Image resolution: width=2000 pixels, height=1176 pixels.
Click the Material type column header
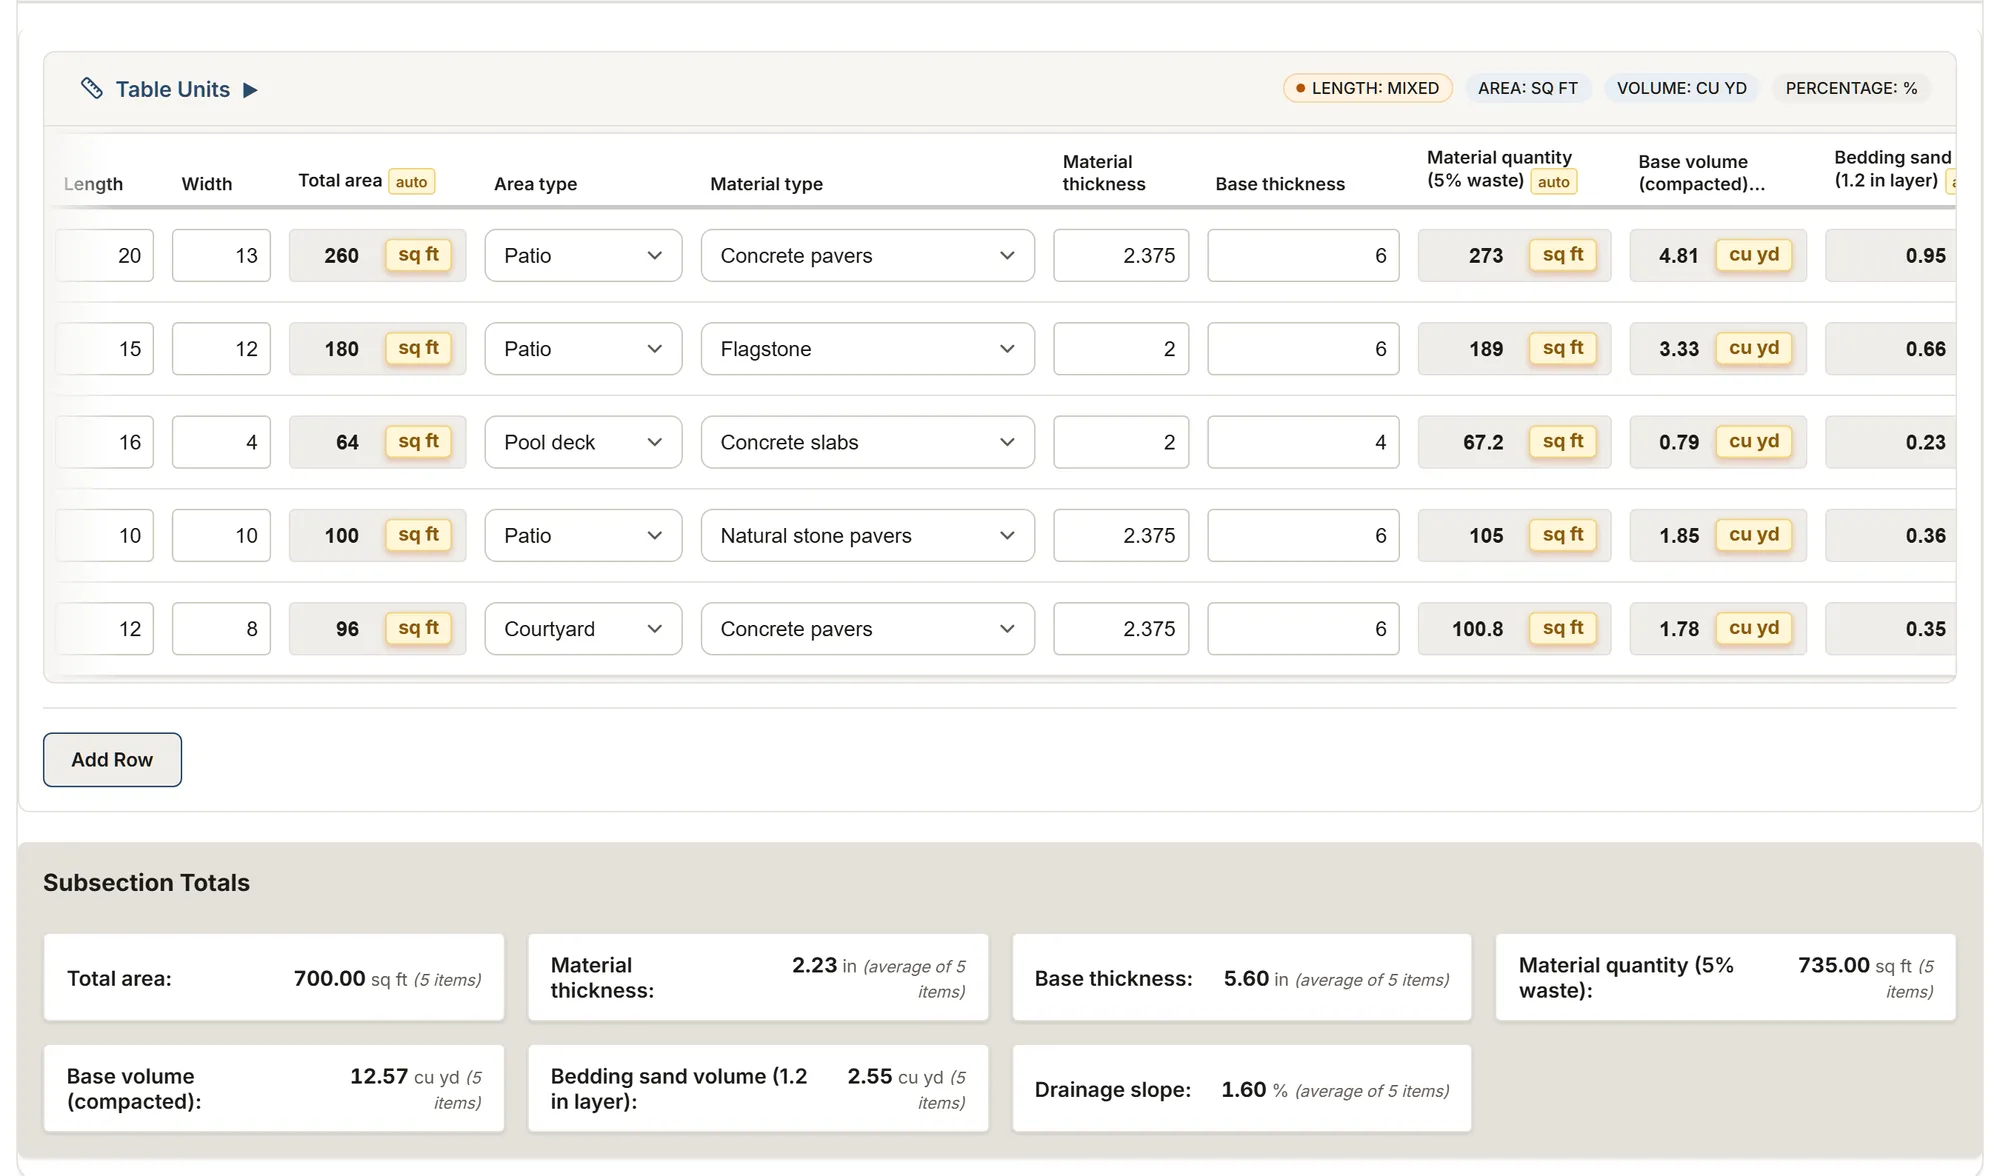(766, 184)
